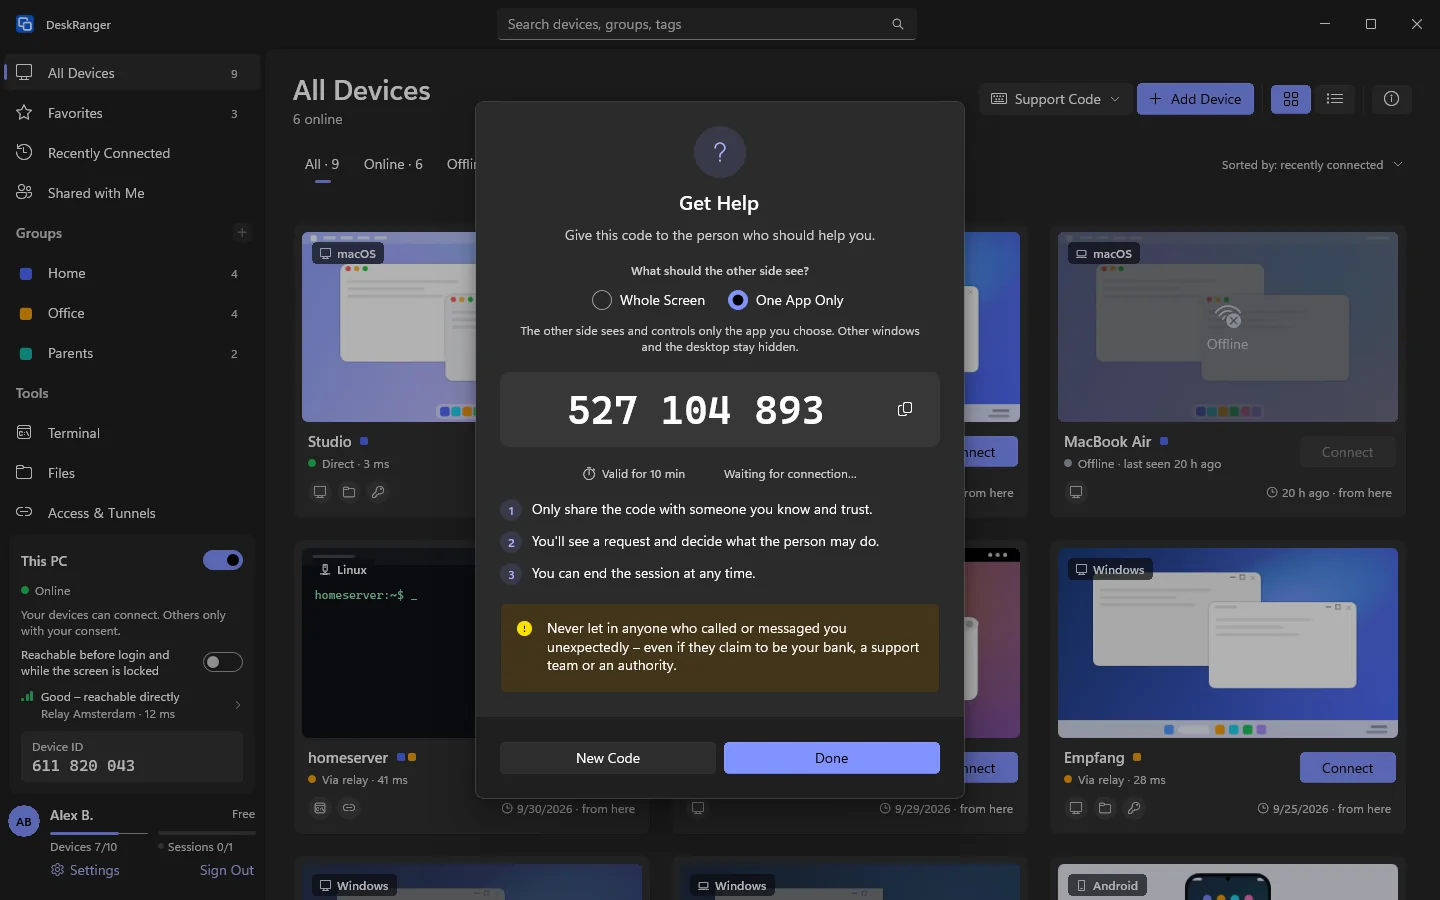This screenshot has height=900, width=1440.
Task: Open file transfer for Studio device
Action: point(349,492)
